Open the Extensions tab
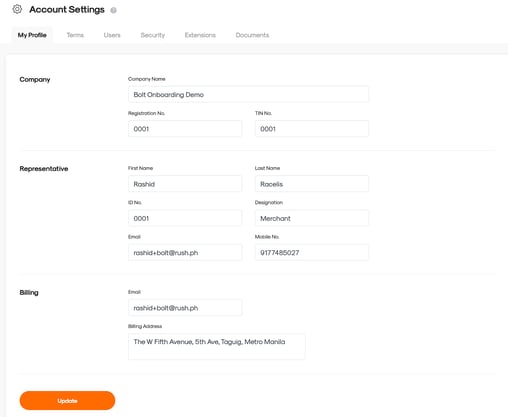This screenshot has height=417, width=508. (x=200, y=35)
